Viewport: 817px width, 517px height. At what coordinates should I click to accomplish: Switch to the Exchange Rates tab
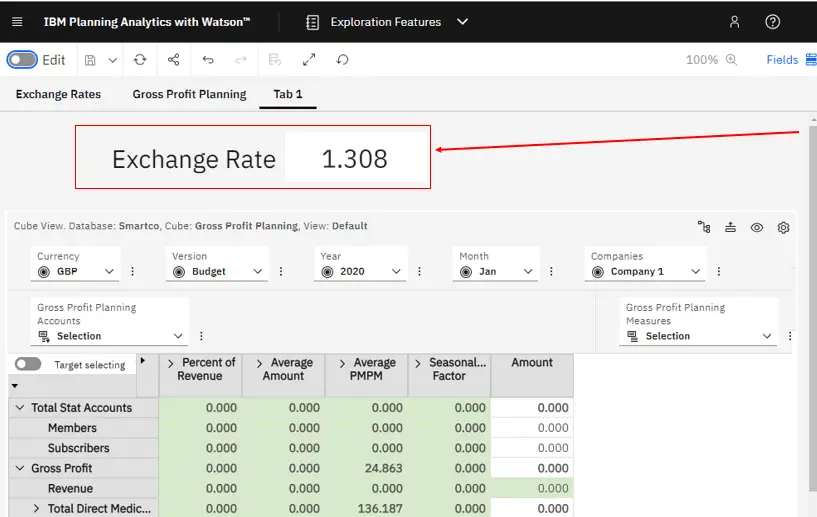click(58, 94)
